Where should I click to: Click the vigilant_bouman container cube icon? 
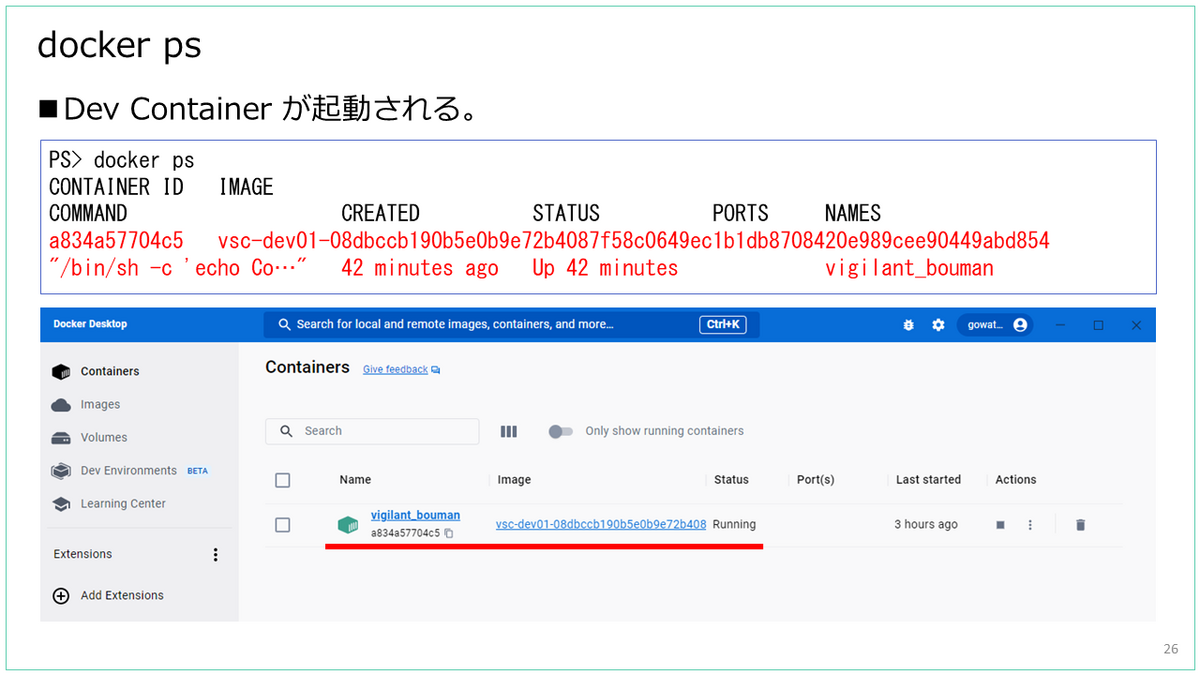pyautogui.click(x=347, y=524)
